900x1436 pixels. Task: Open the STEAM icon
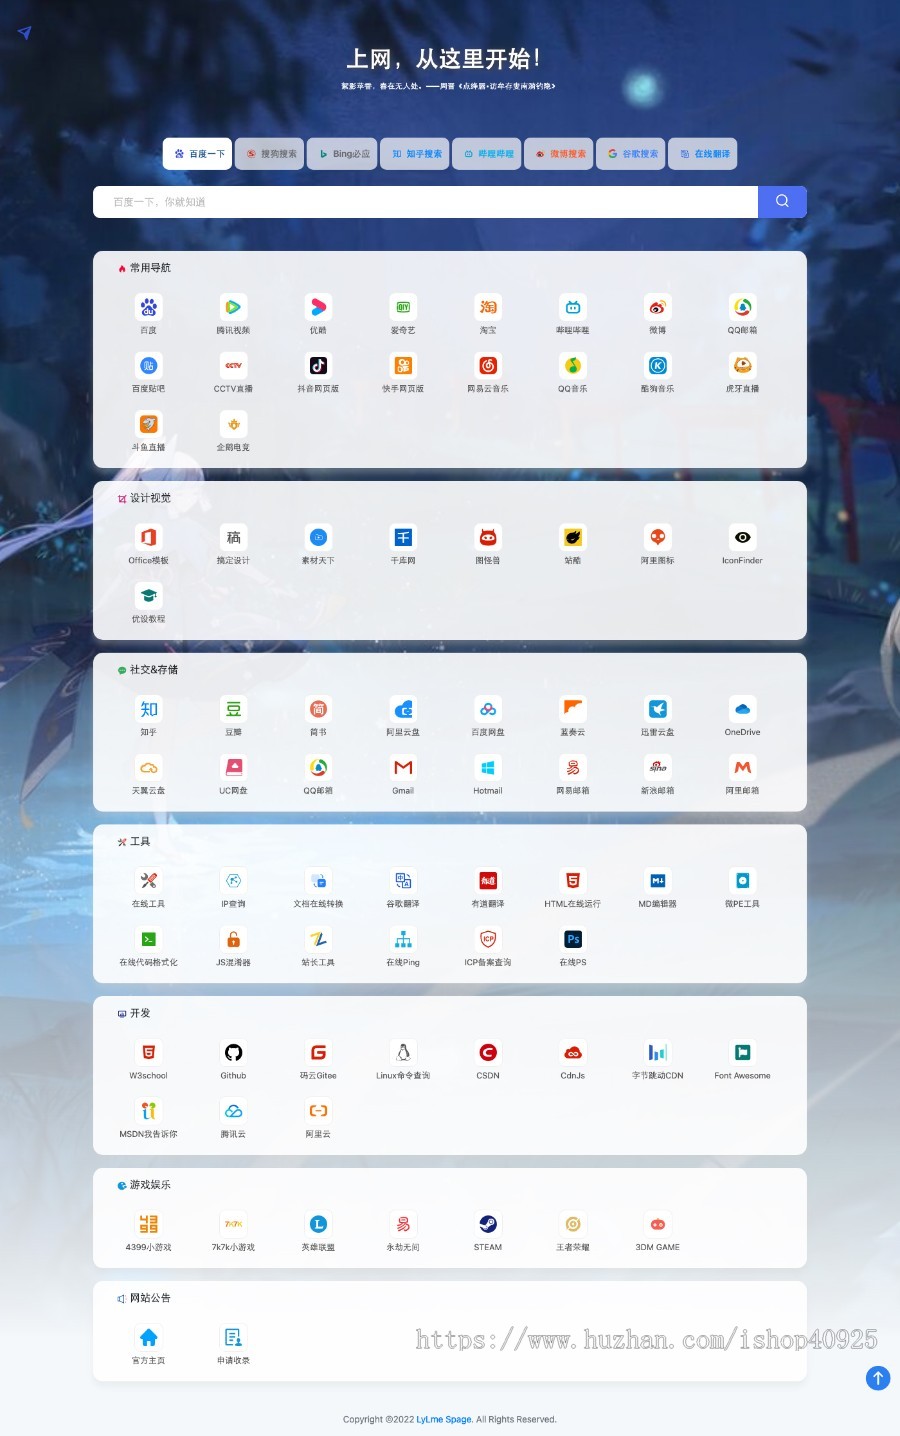click(488, 1224)
